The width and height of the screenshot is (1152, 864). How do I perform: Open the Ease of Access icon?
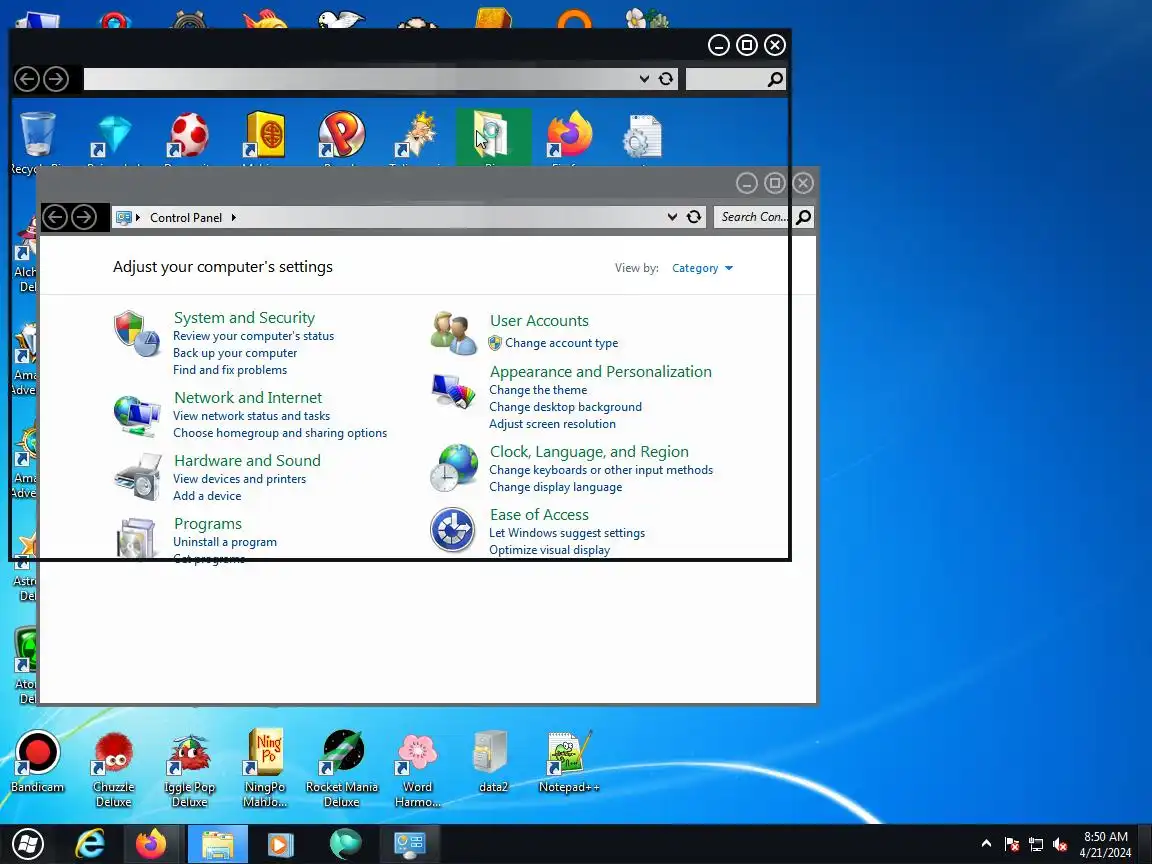[453, 530]
